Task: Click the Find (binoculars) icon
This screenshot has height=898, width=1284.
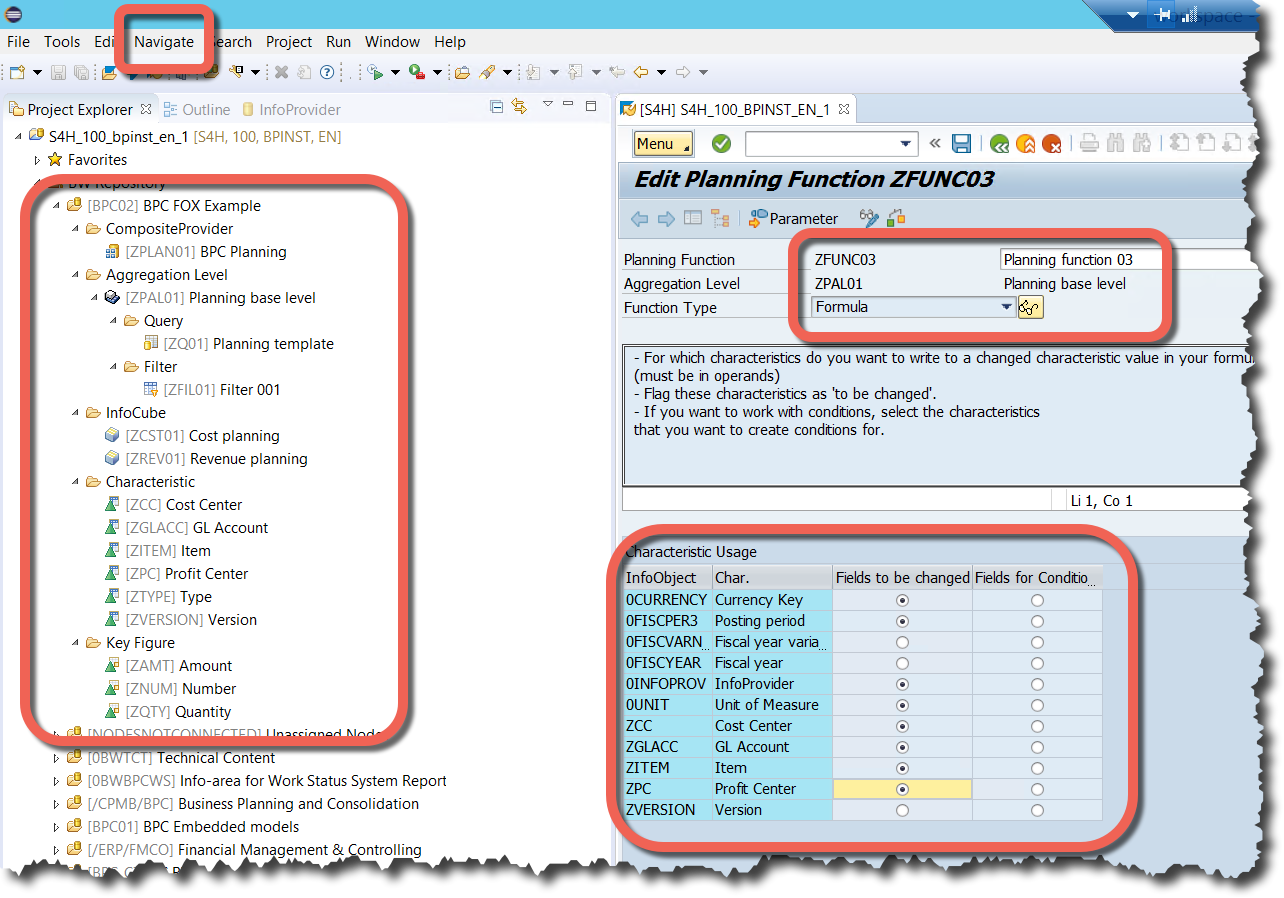Action: point(1117,143)
